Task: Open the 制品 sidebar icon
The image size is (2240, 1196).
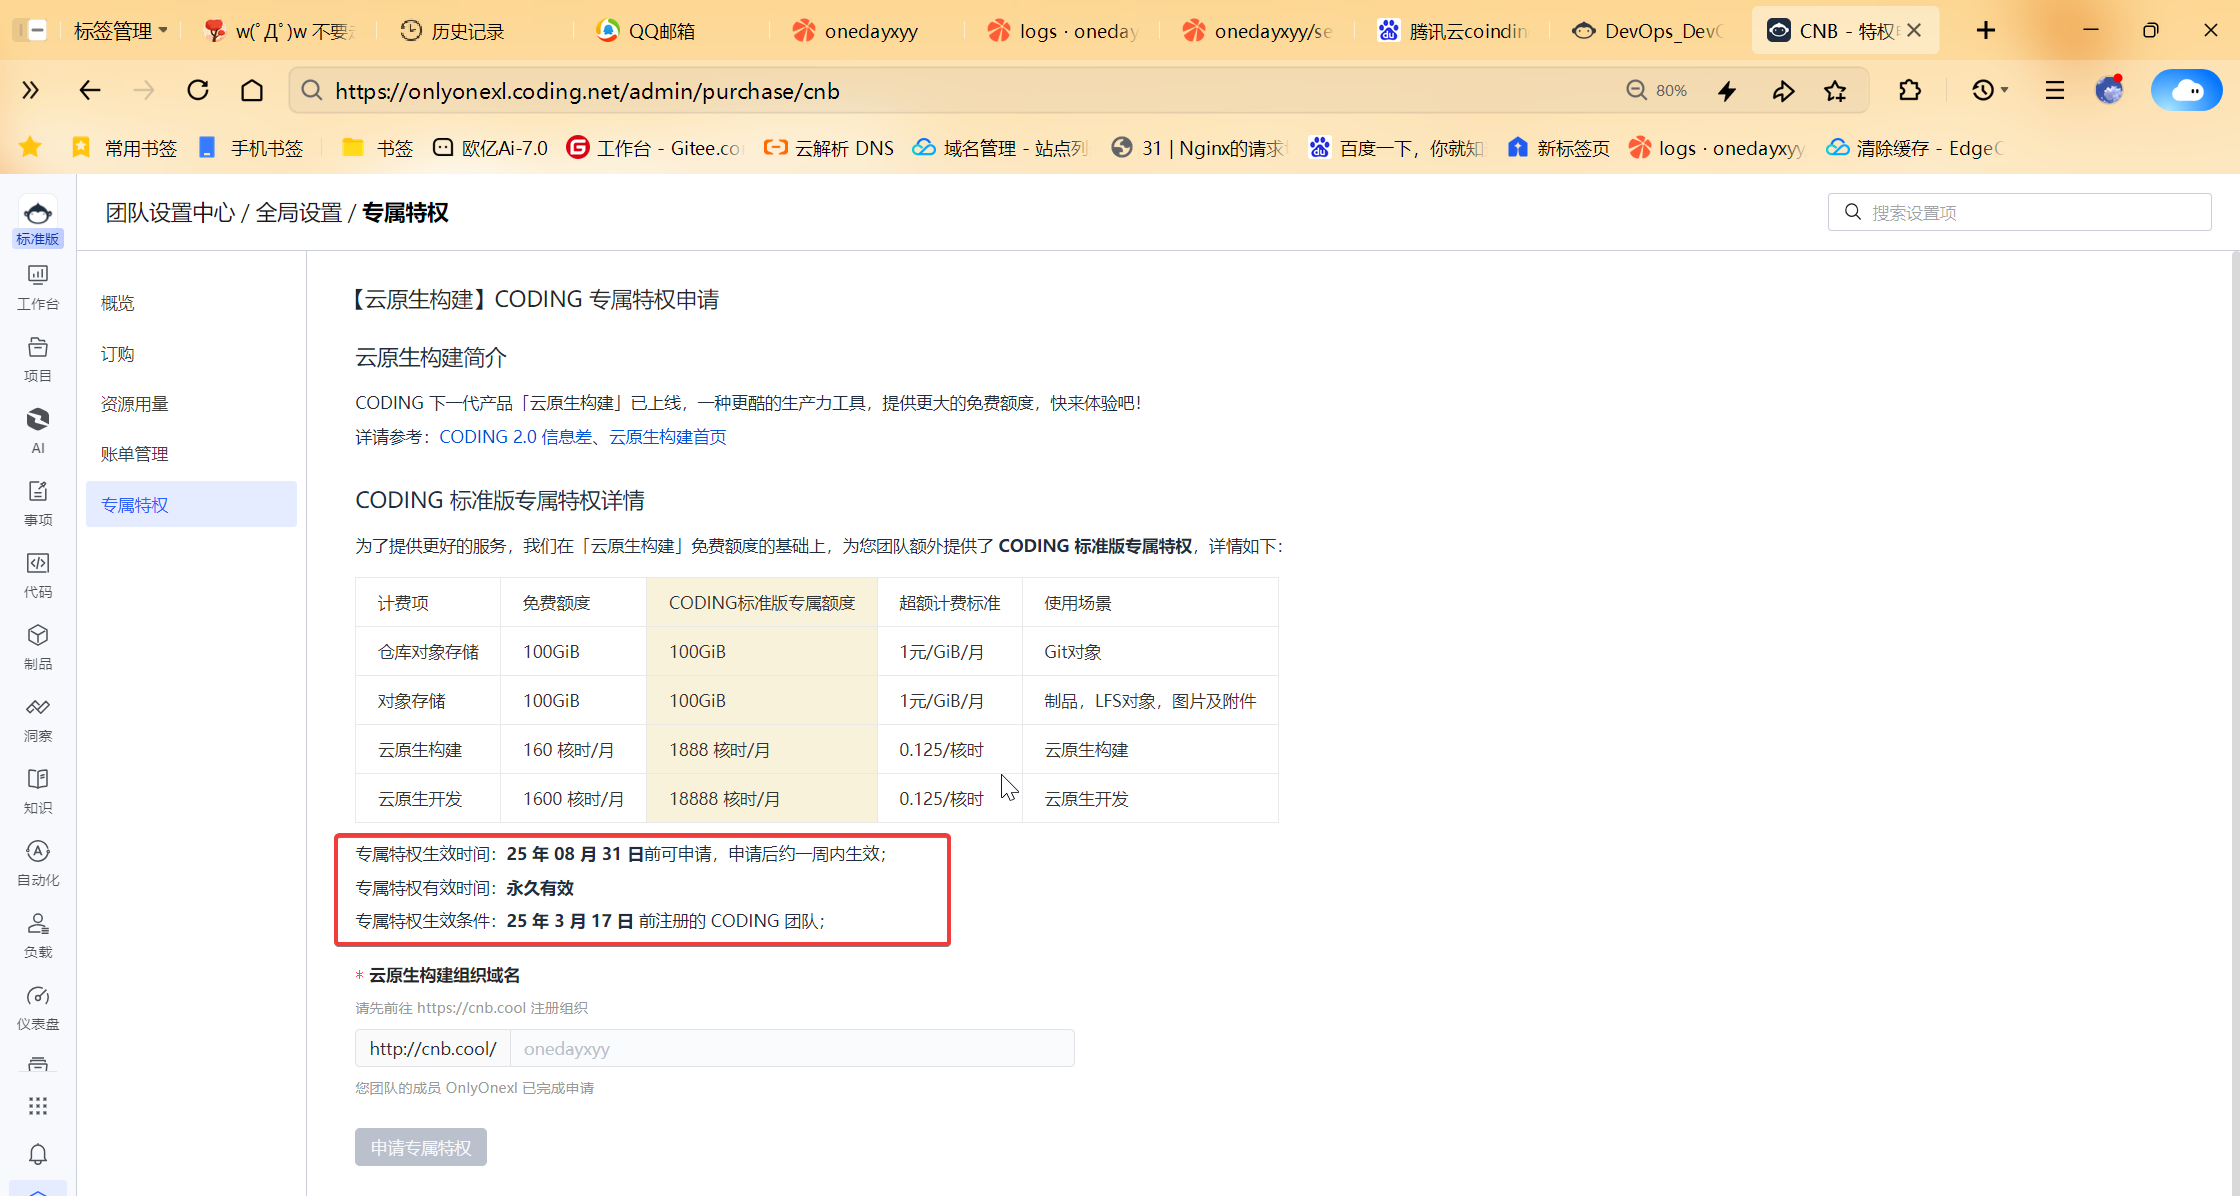Action: pyautogui.click(x=38, y=647)
